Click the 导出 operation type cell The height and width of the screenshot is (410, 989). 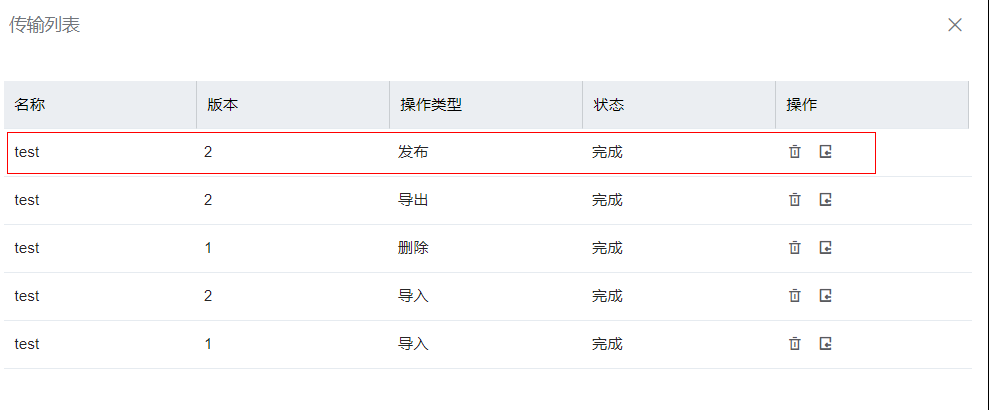[413, 200]
